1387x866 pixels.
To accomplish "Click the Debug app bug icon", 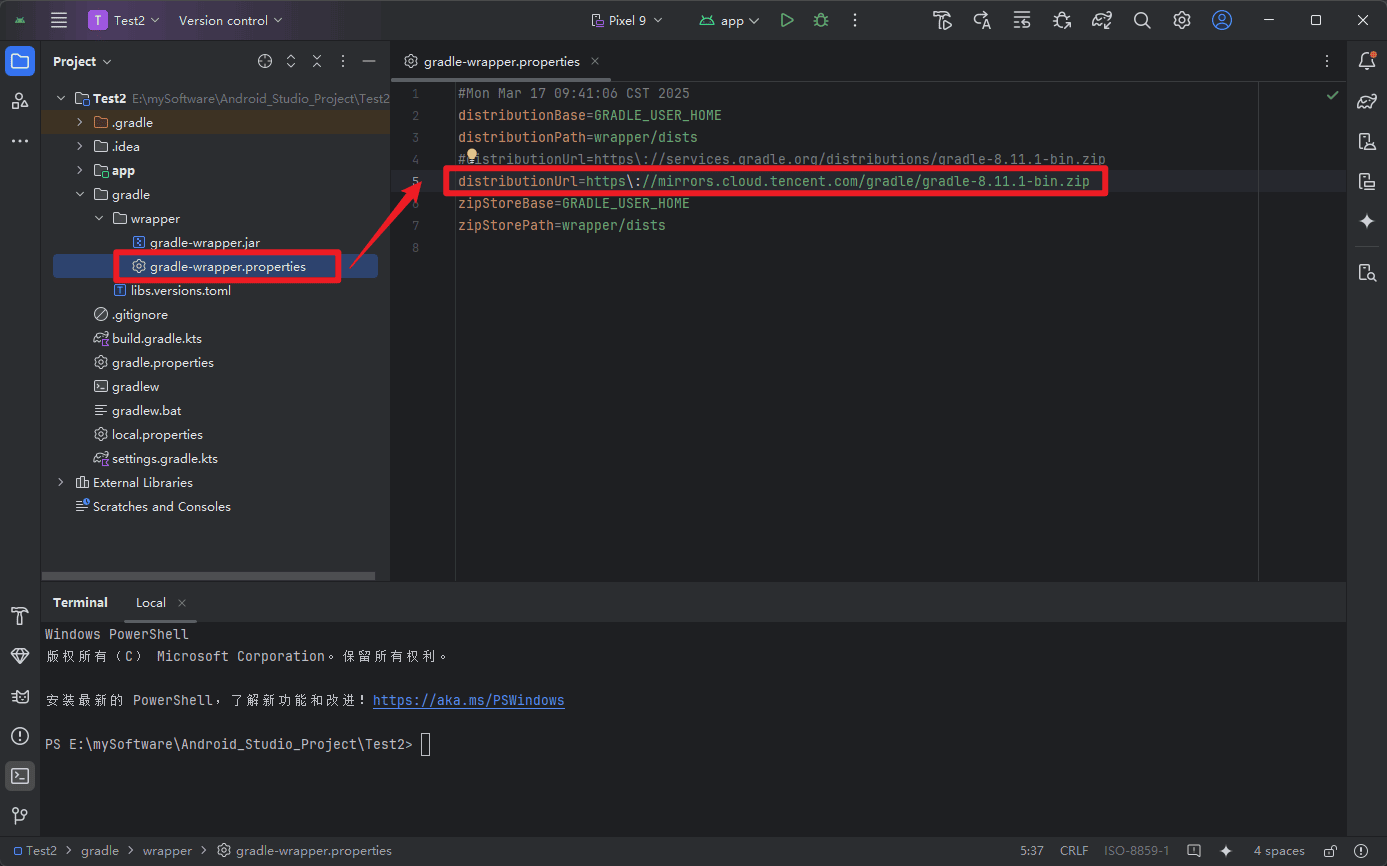I will point(821,20).
